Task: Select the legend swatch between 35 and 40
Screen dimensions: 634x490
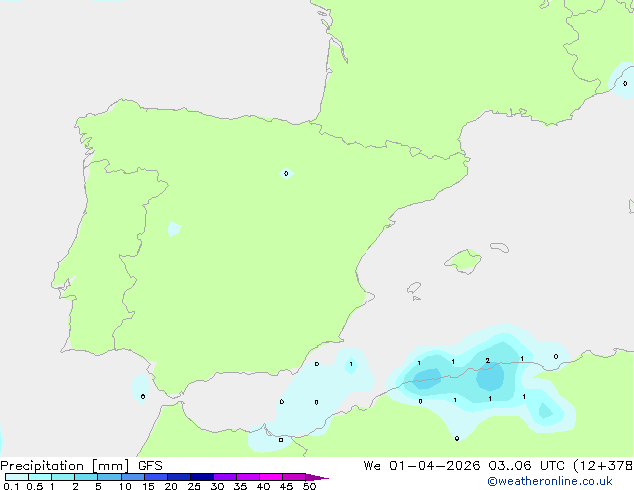Action: (x=248, y=477)
